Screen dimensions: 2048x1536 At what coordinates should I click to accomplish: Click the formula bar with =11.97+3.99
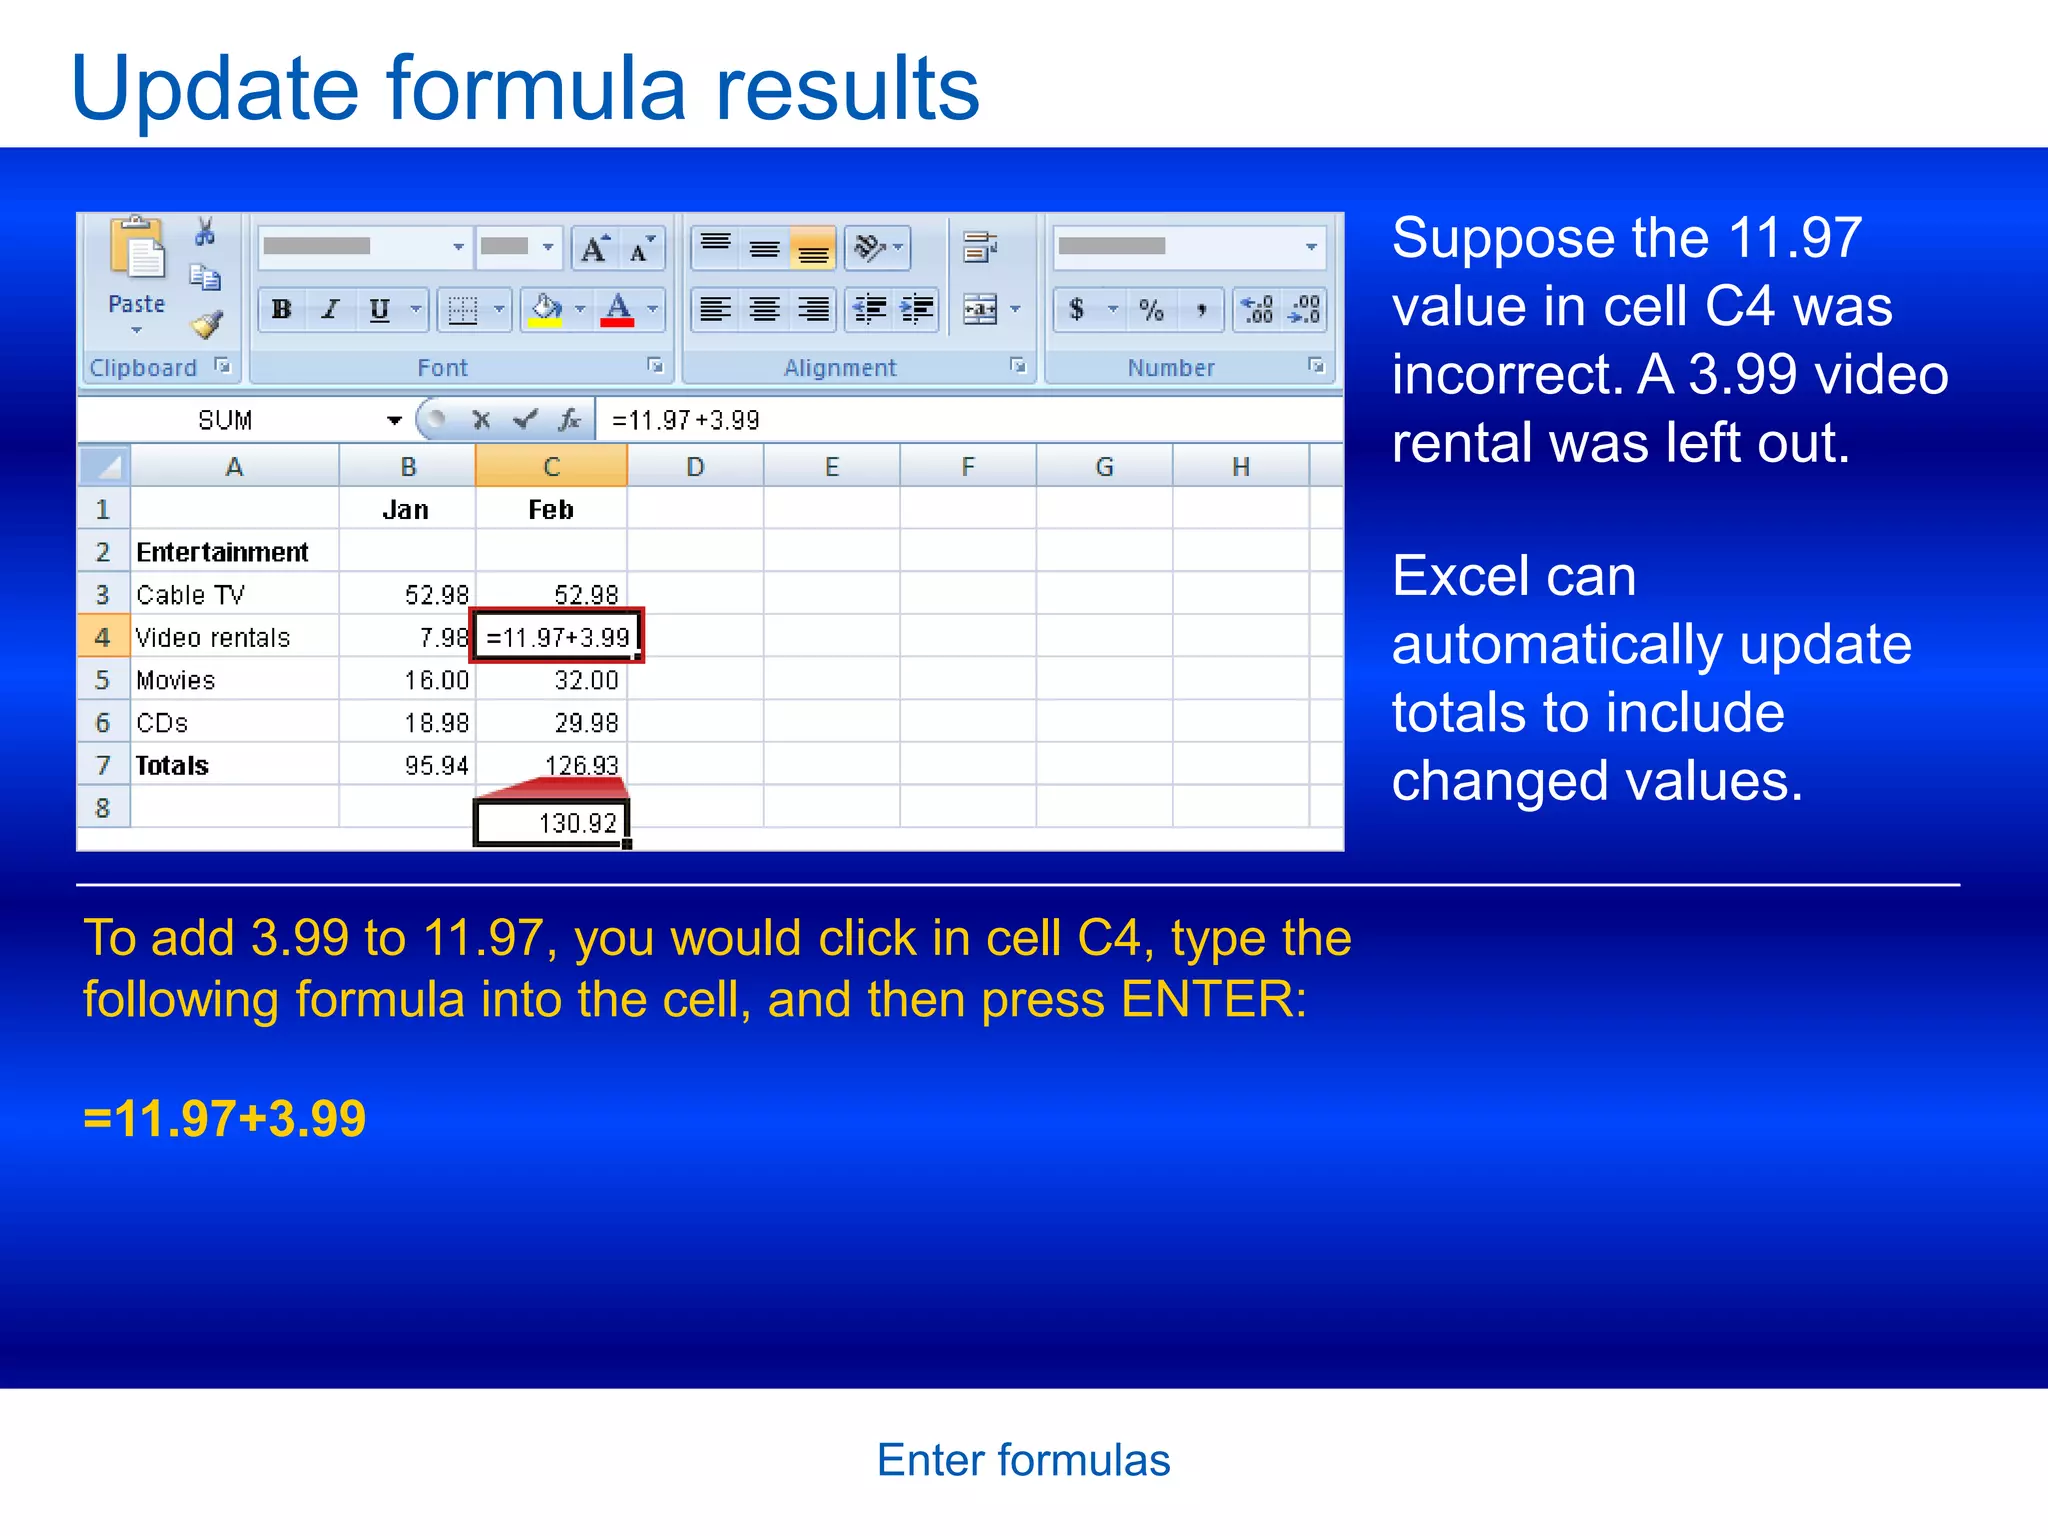[969, 420]
